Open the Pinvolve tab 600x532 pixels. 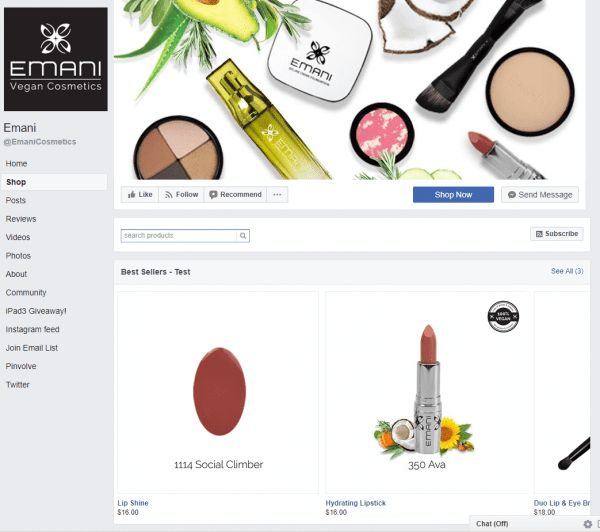click(21, 366)
